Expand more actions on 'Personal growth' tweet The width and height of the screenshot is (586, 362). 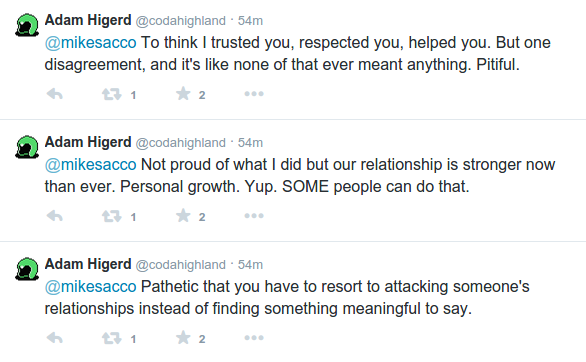point(254,216)
